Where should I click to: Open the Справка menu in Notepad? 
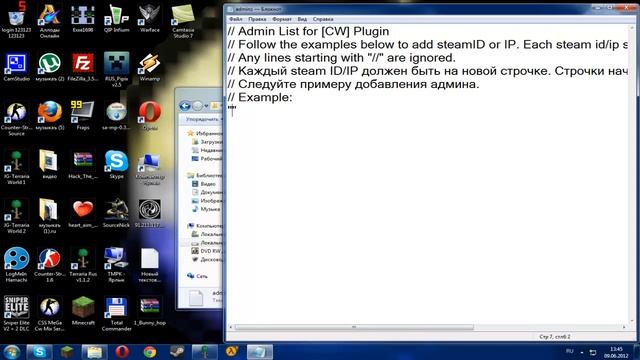[x=323, y=19]
